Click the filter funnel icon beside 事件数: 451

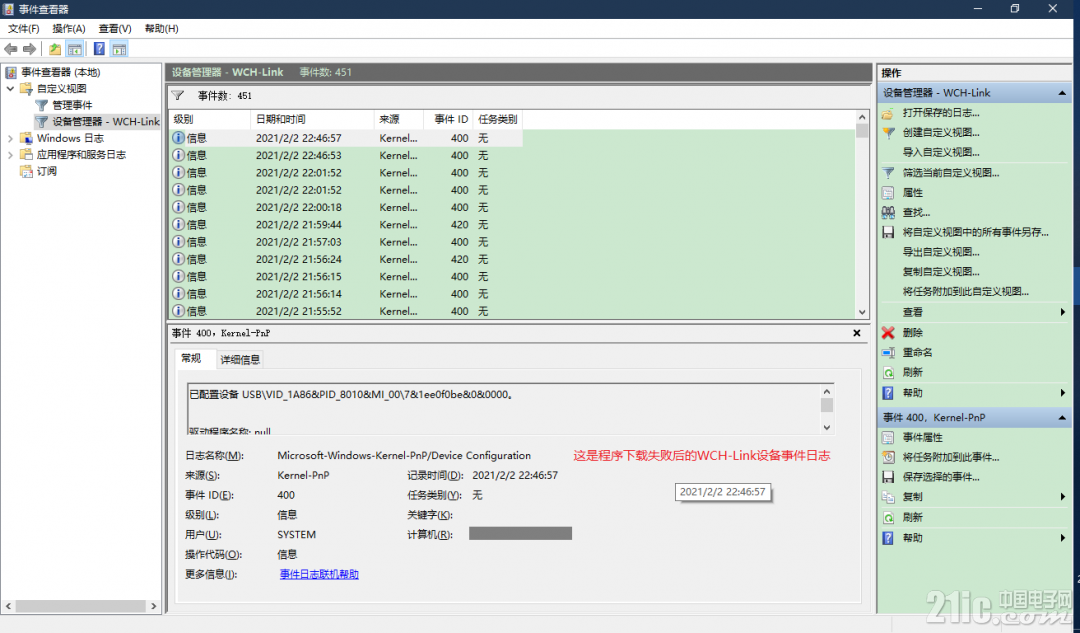pyautogui.click(x=178, y=96)
